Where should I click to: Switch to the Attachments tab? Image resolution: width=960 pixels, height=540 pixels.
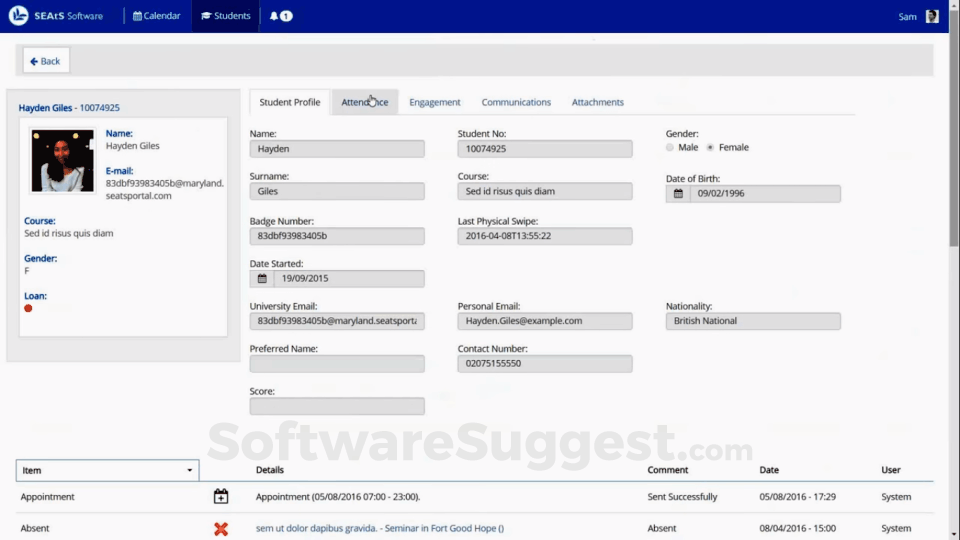[x=598, y=102]
